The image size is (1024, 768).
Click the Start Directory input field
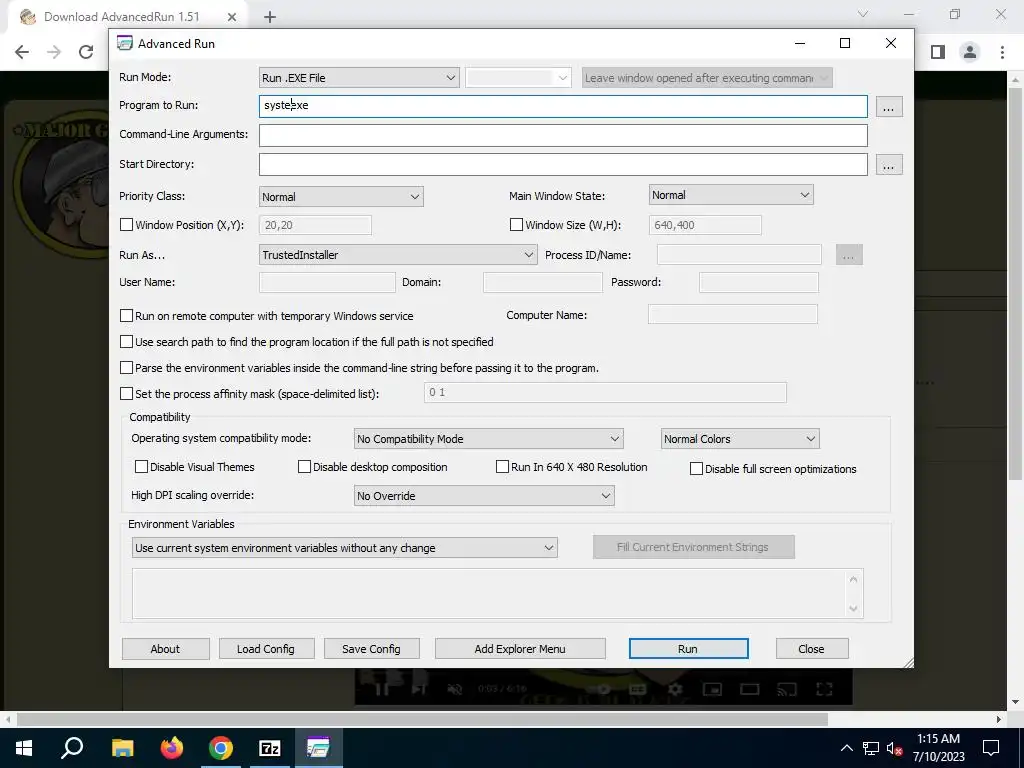[563, 164]
